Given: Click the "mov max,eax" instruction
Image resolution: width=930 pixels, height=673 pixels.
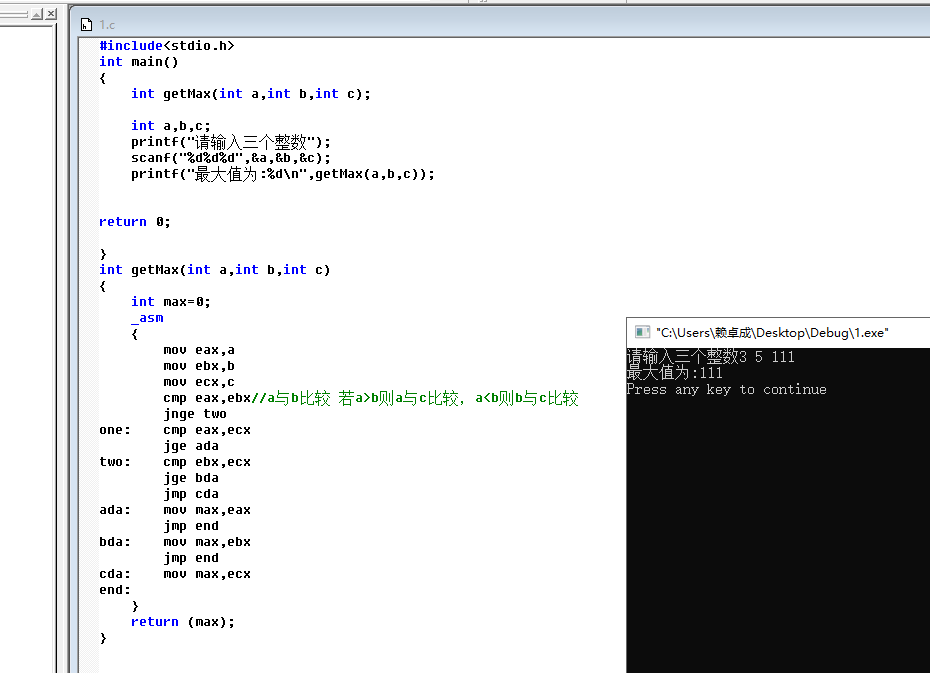Looking at the screenshot, I should [206, 510].
